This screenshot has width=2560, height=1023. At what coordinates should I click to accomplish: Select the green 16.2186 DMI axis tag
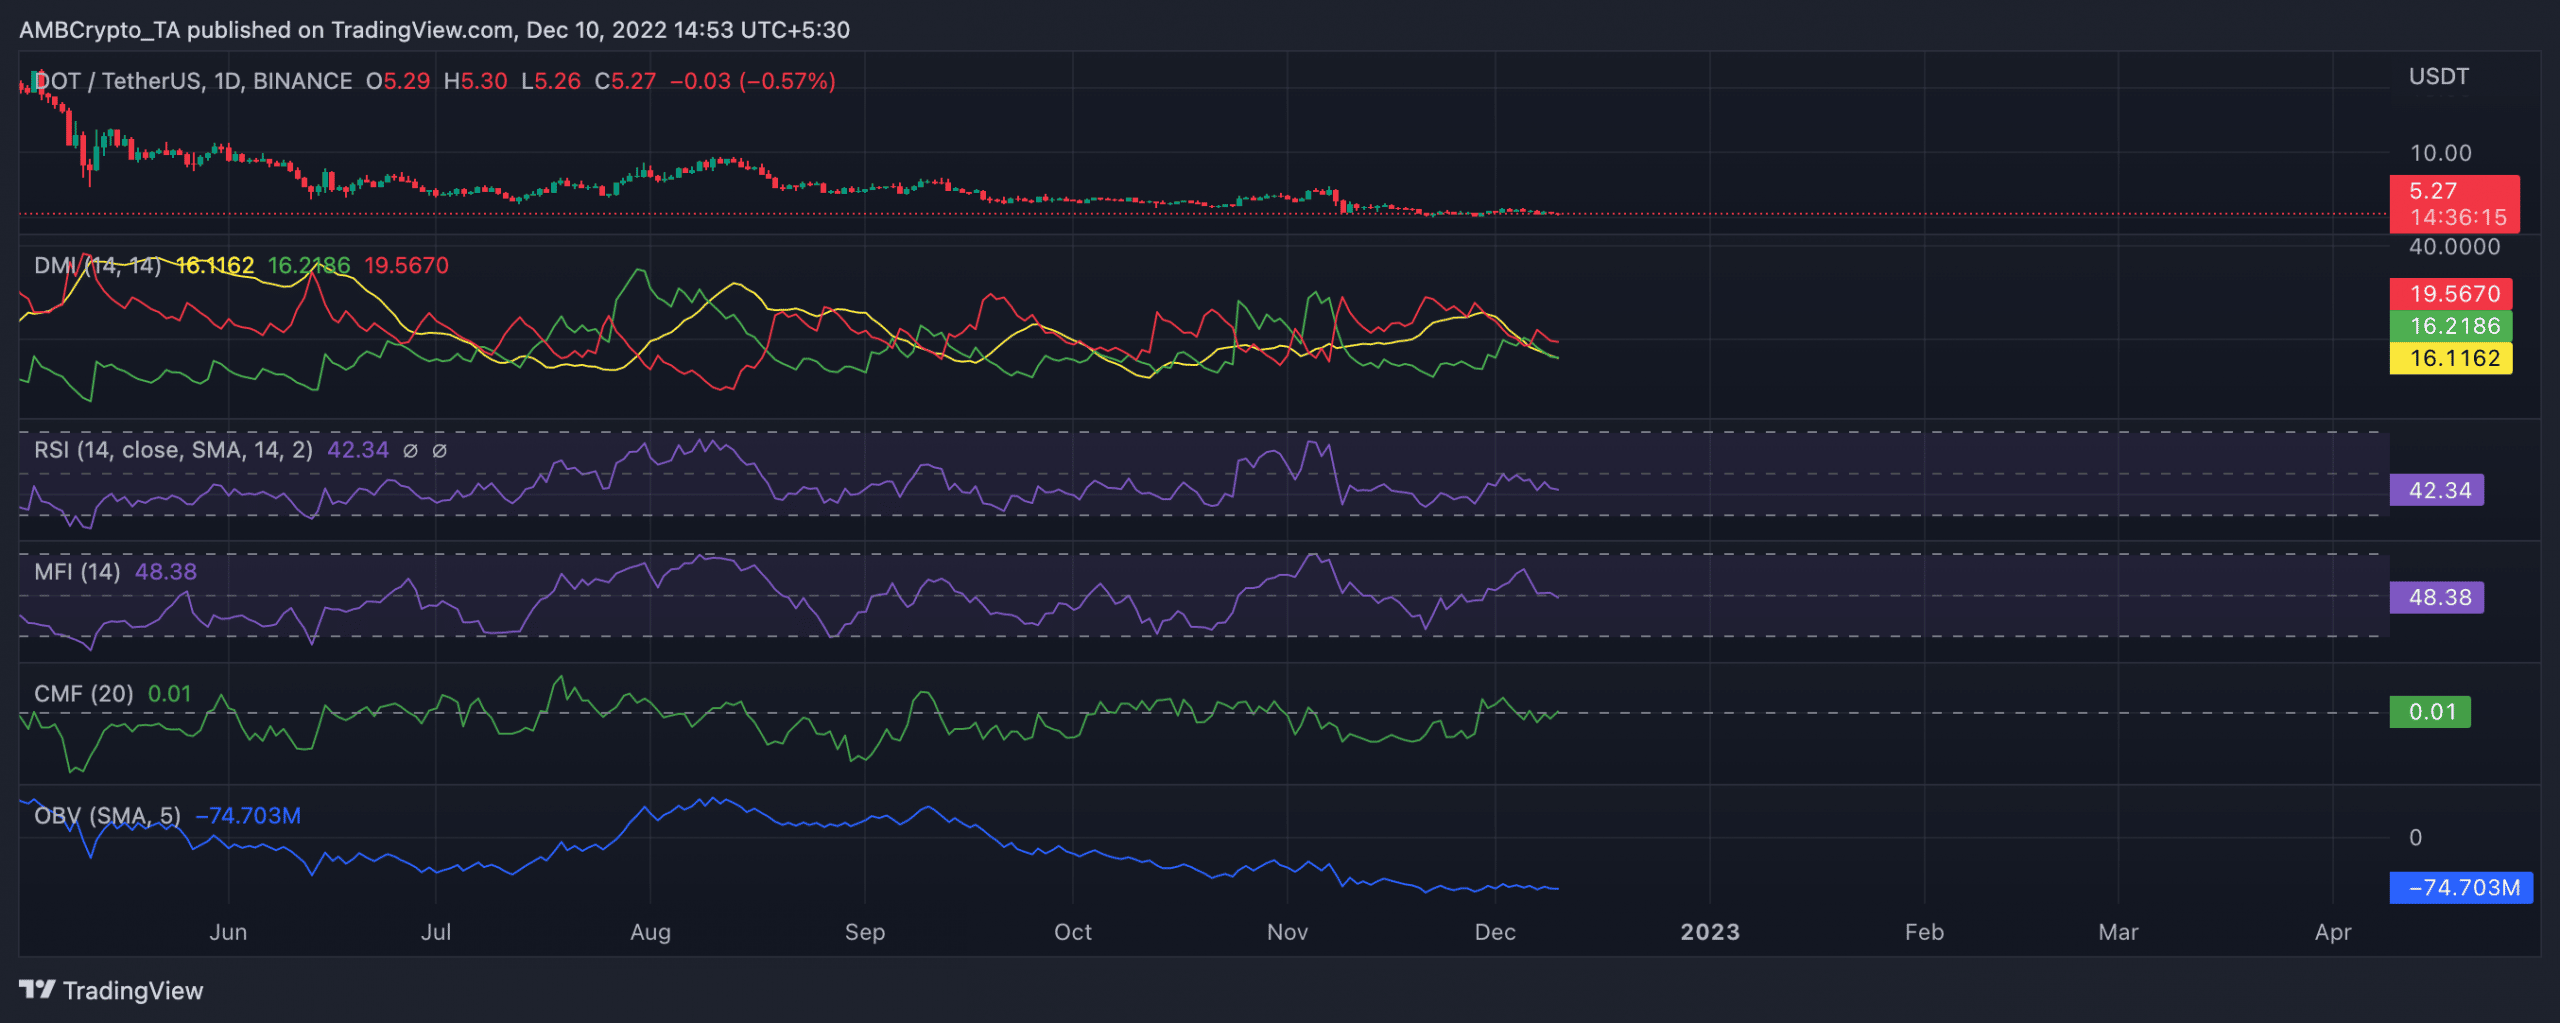pyautogui.click(x=2453, y=326)
